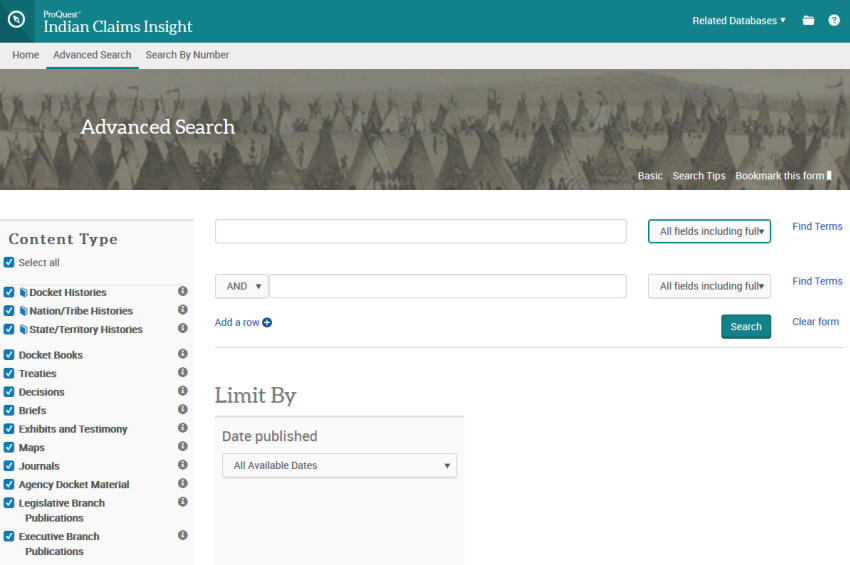Click book icon next to Docket Histories
Image resolution: width=850 pixels, height=565 pixels.
pyautogui.click(x=23, y=292)
